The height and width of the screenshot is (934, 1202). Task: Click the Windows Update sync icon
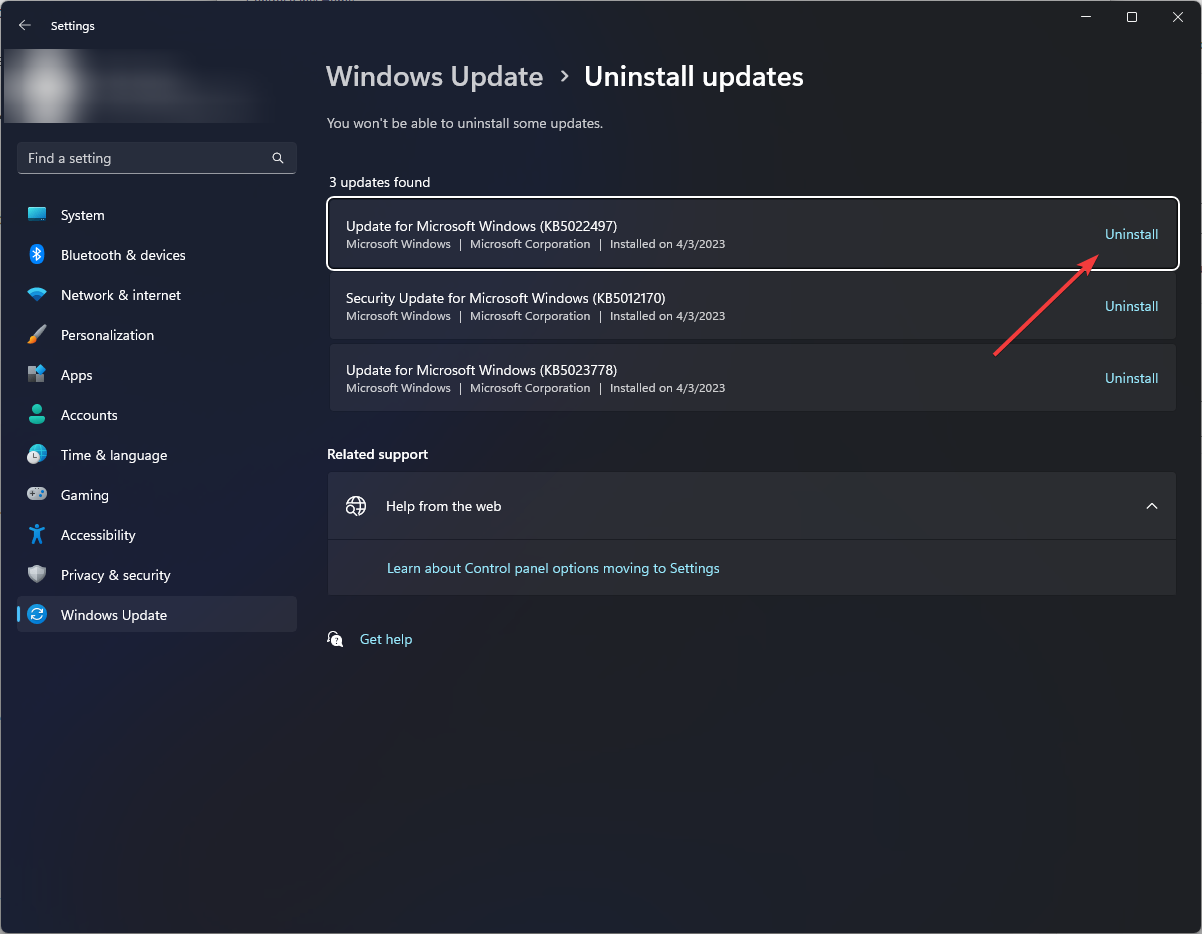(x=37, y=615)
